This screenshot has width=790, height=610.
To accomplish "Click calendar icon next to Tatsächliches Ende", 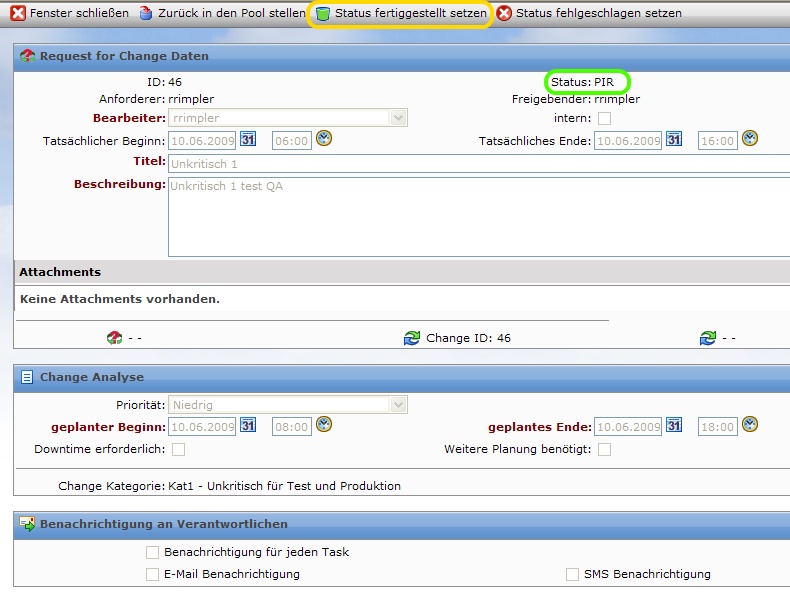I will [x=674, y=140].
